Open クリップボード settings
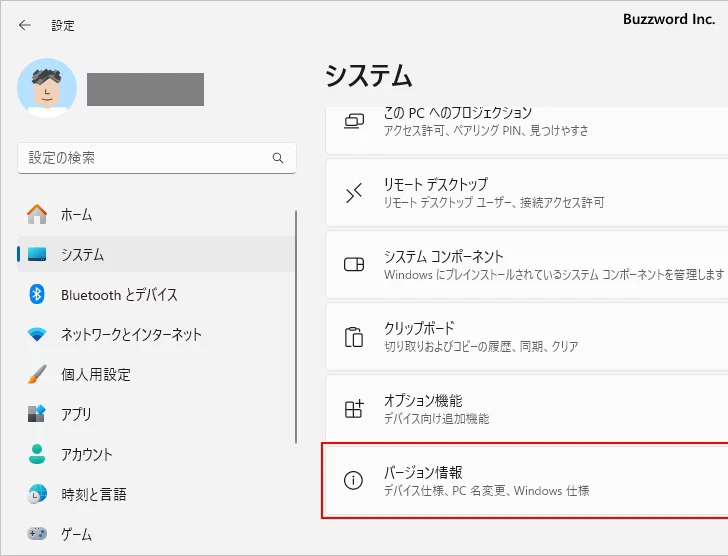728x556 pixels. point(526,336)
